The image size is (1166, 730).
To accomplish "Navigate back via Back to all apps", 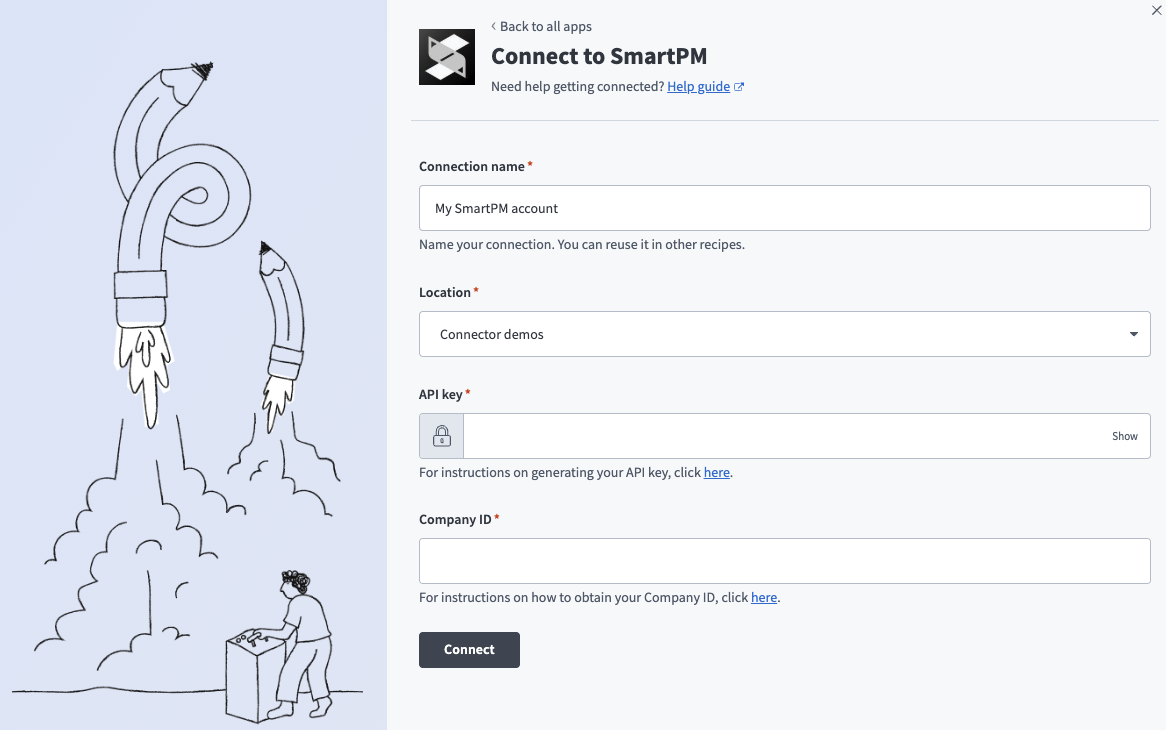I will (x=547, y=26).
